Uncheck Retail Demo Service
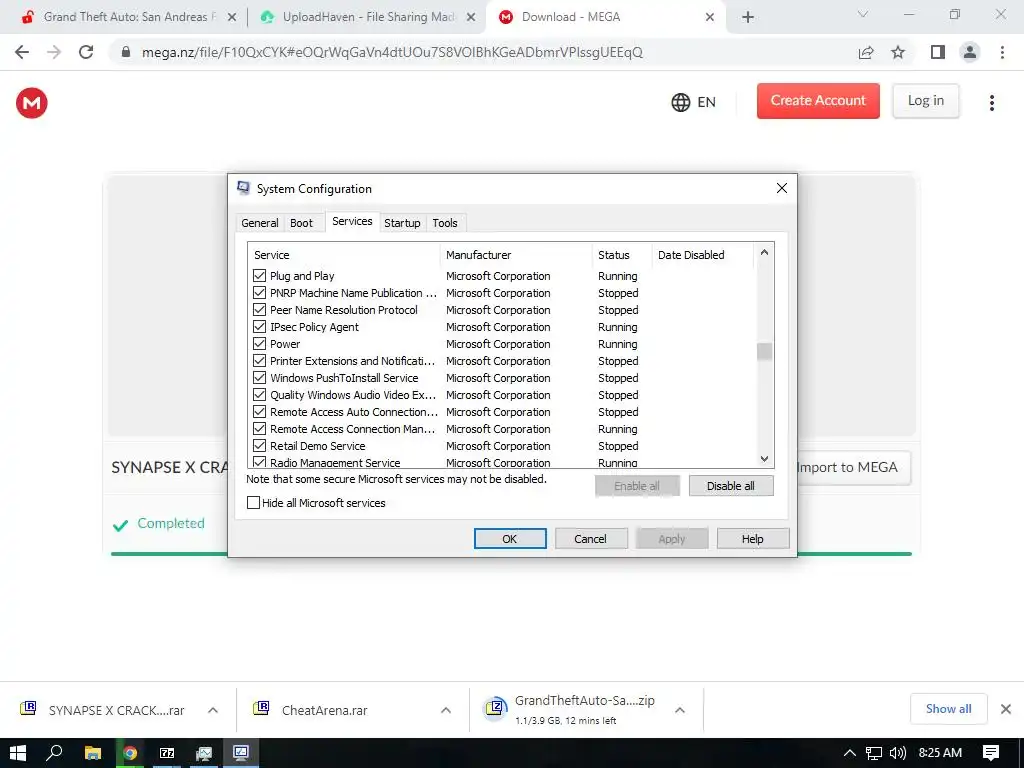 tap(259, 445)
